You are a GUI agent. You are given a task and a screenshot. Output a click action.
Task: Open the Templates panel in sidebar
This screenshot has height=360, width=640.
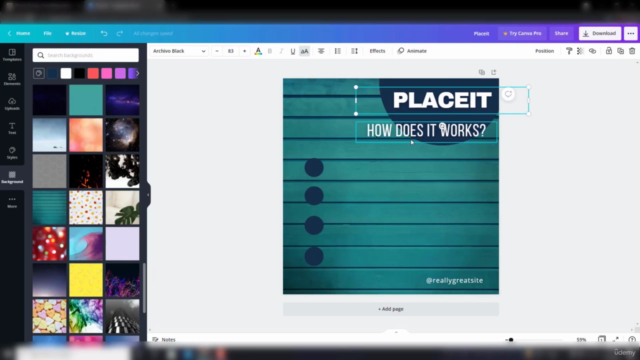12,55
